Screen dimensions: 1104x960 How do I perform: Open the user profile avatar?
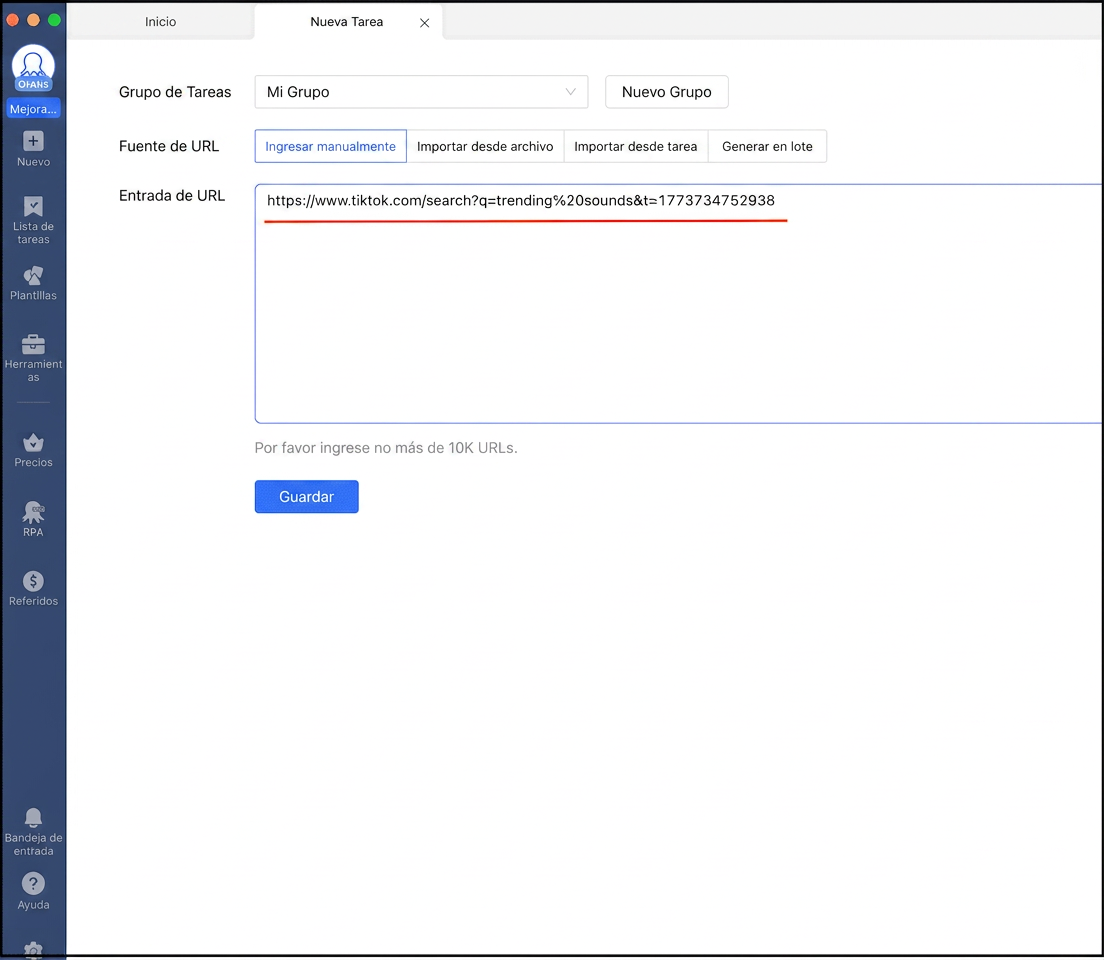(33, 68)
